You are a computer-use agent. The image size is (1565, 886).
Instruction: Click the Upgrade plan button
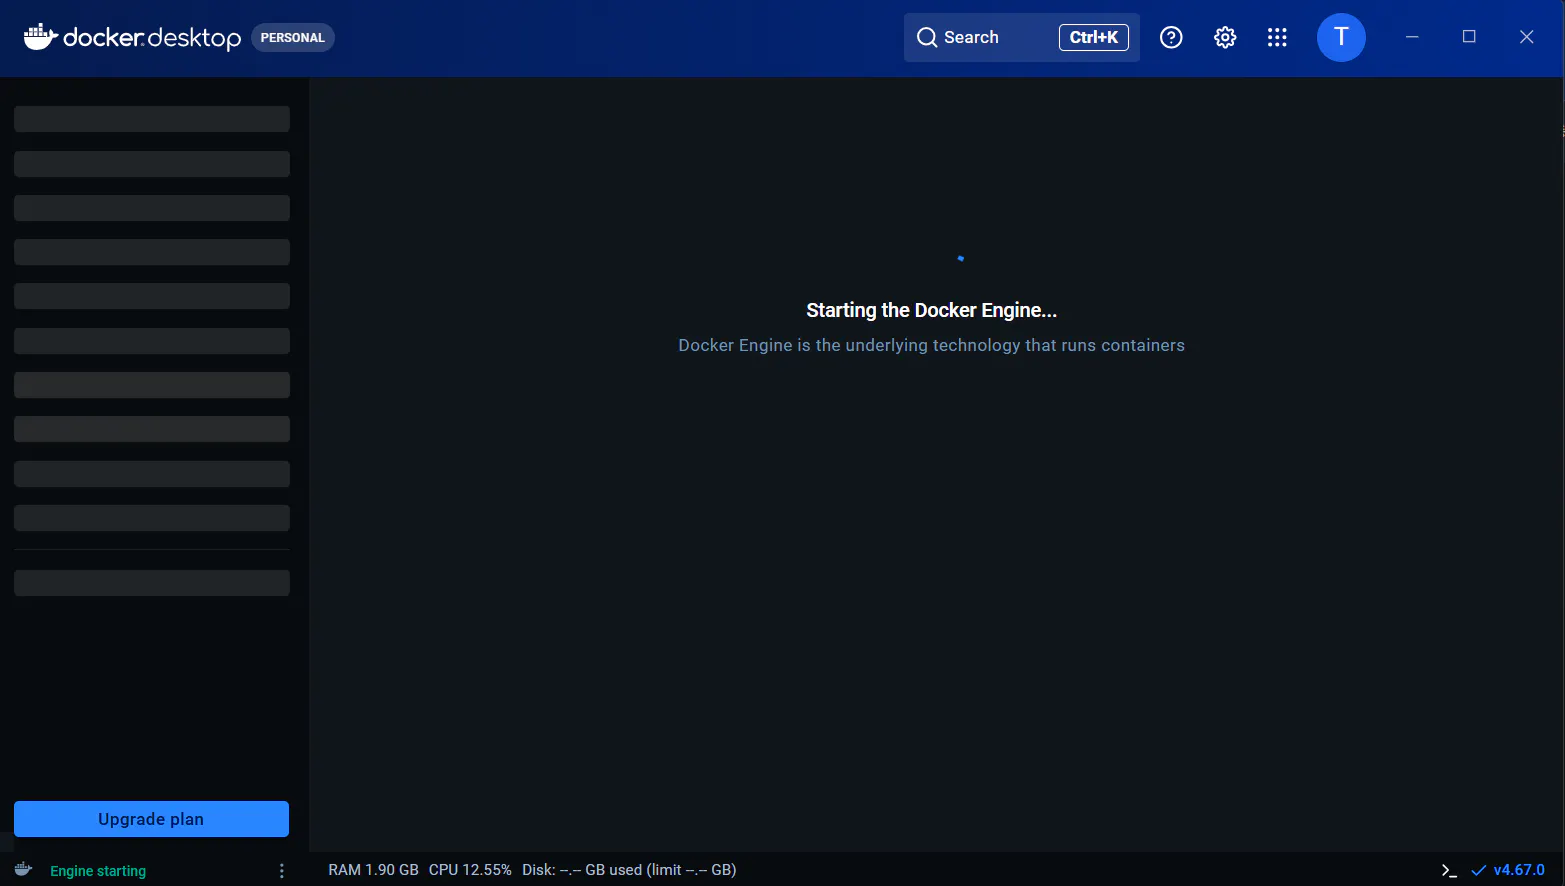tap(151, 819)
